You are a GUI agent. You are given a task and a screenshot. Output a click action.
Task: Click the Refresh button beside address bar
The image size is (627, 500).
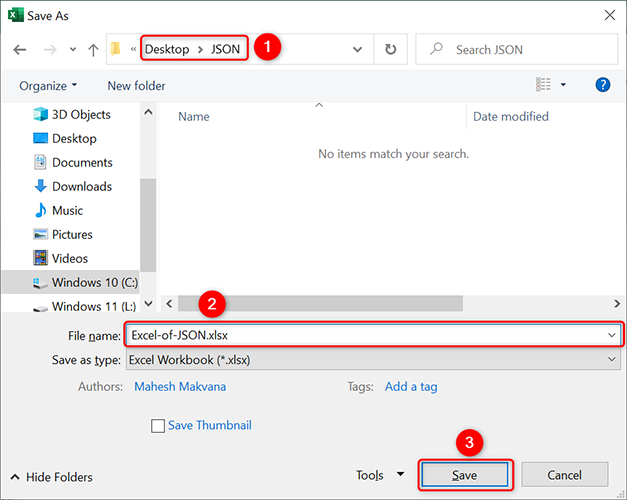point(390,49)
